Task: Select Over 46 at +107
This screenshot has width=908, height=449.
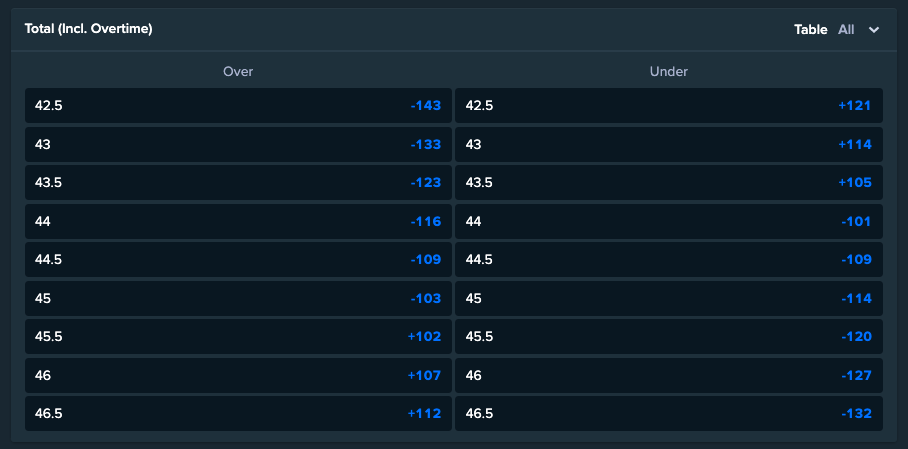Action: click(x=238, y=375)
